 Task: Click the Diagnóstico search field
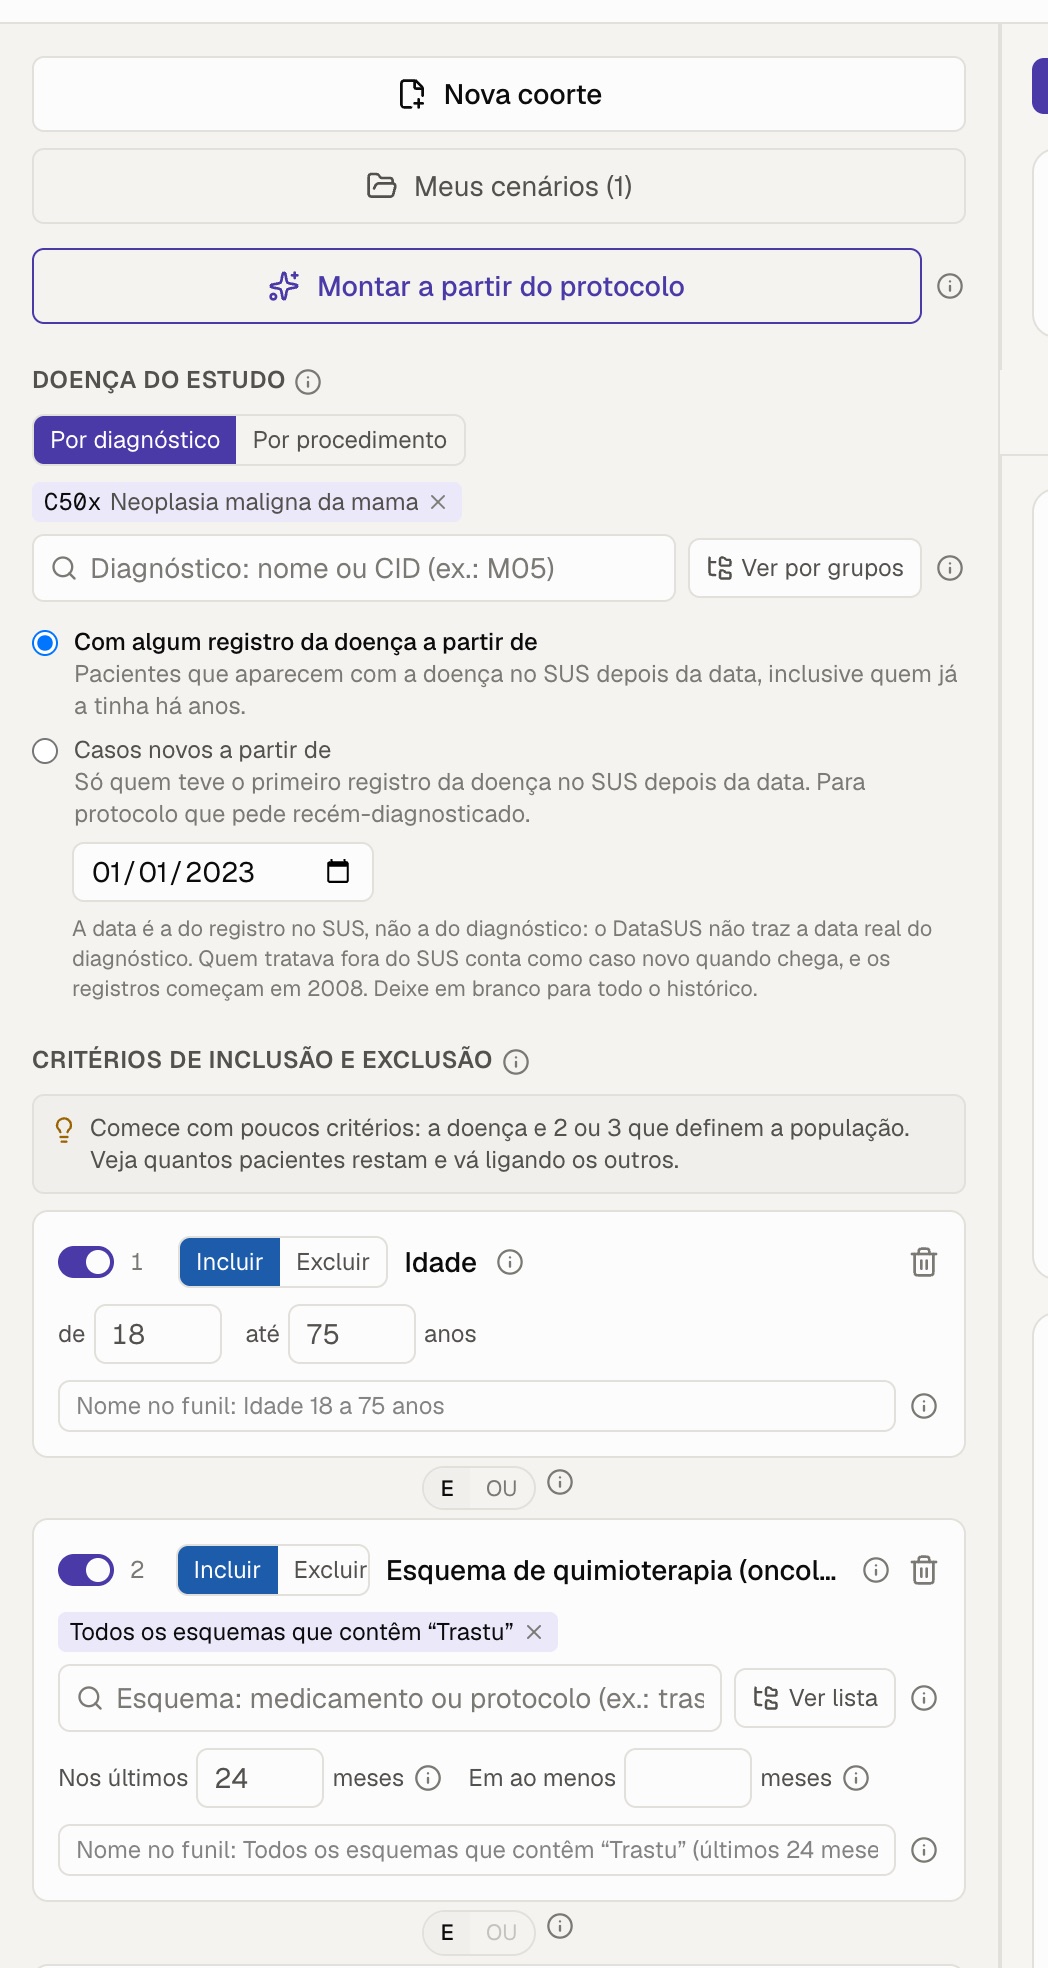354,568
